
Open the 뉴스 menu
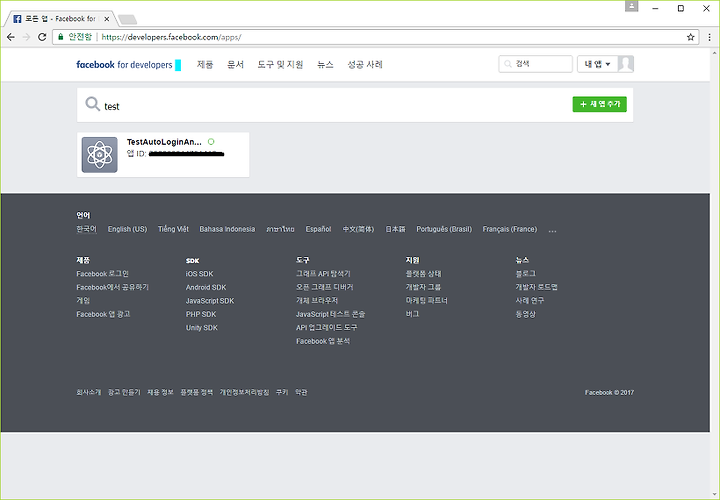click(325, 64)
